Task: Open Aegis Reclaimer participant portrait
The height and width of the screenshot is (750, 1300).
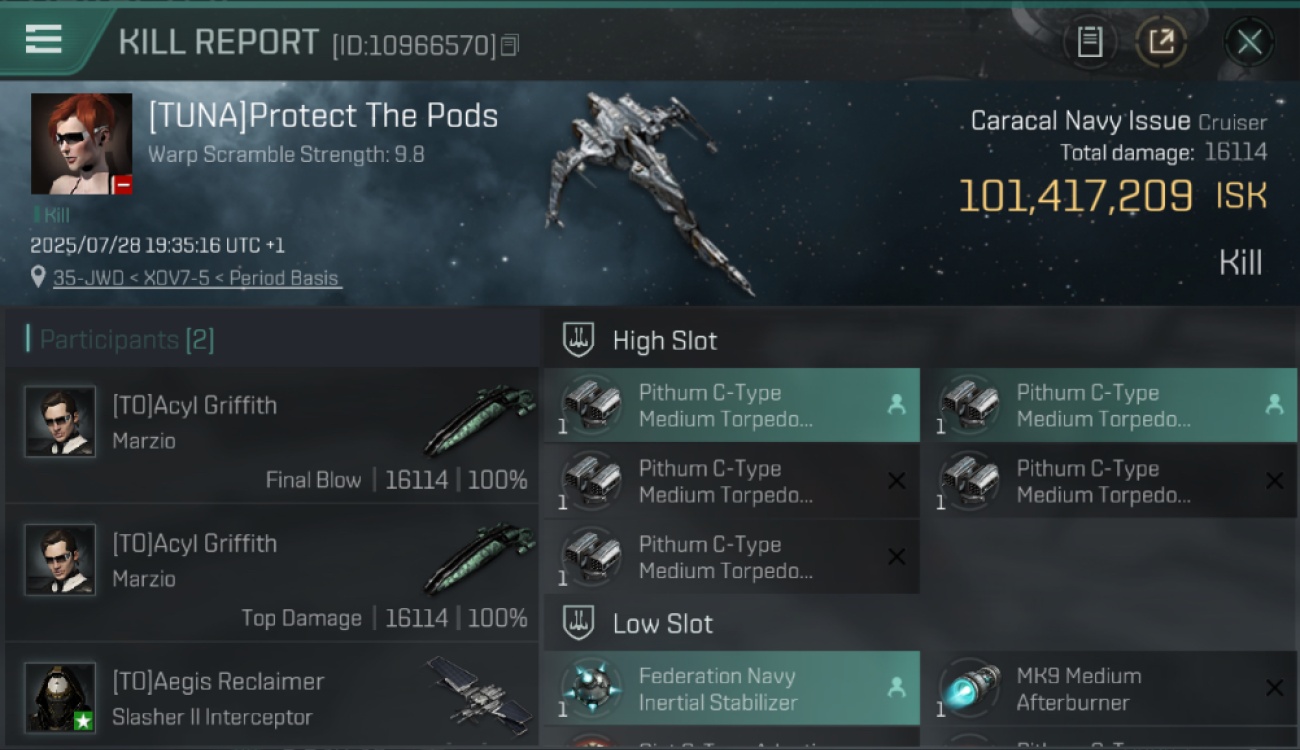Action: (x=60, y=697)
